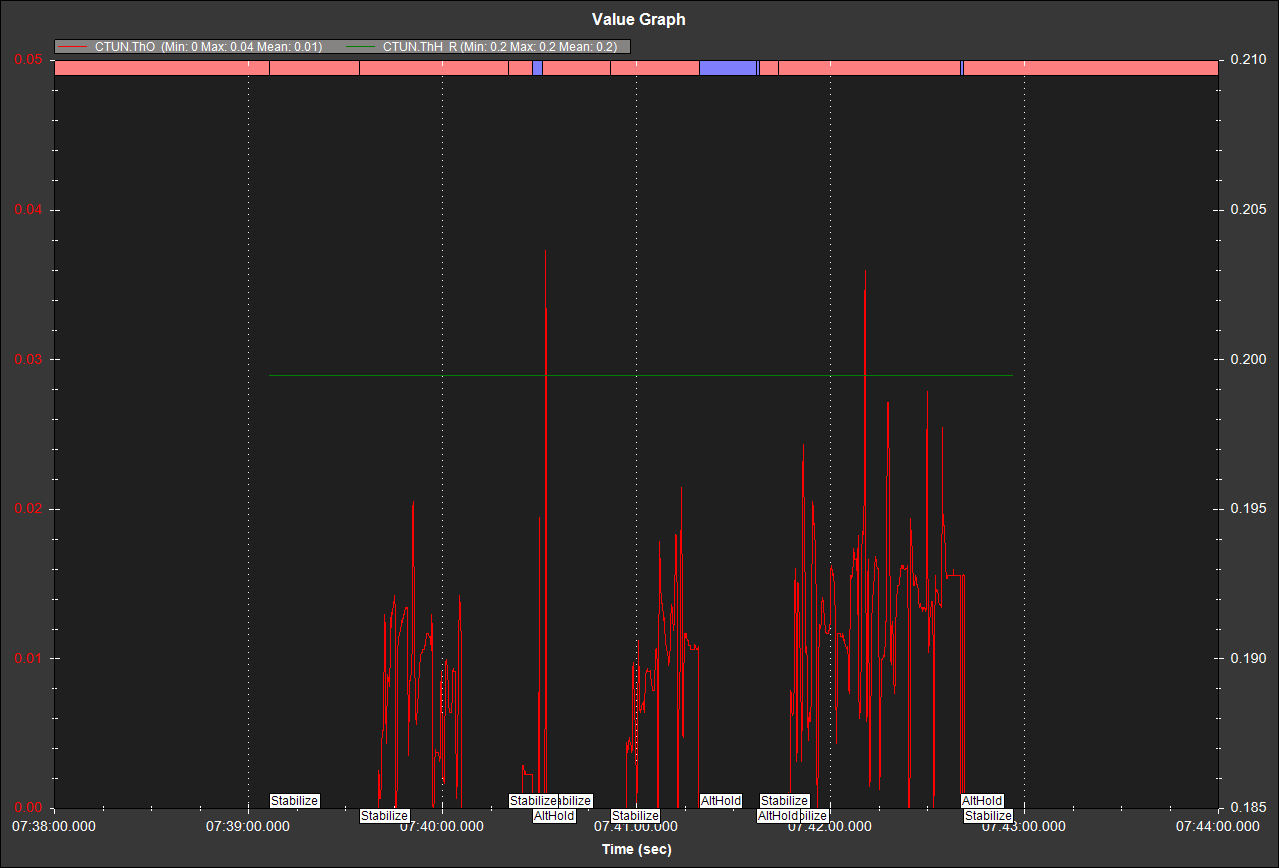Viewport: 1279px width, 868px height.
Task: Click the Time (sec) axis label
Action: 636,849
